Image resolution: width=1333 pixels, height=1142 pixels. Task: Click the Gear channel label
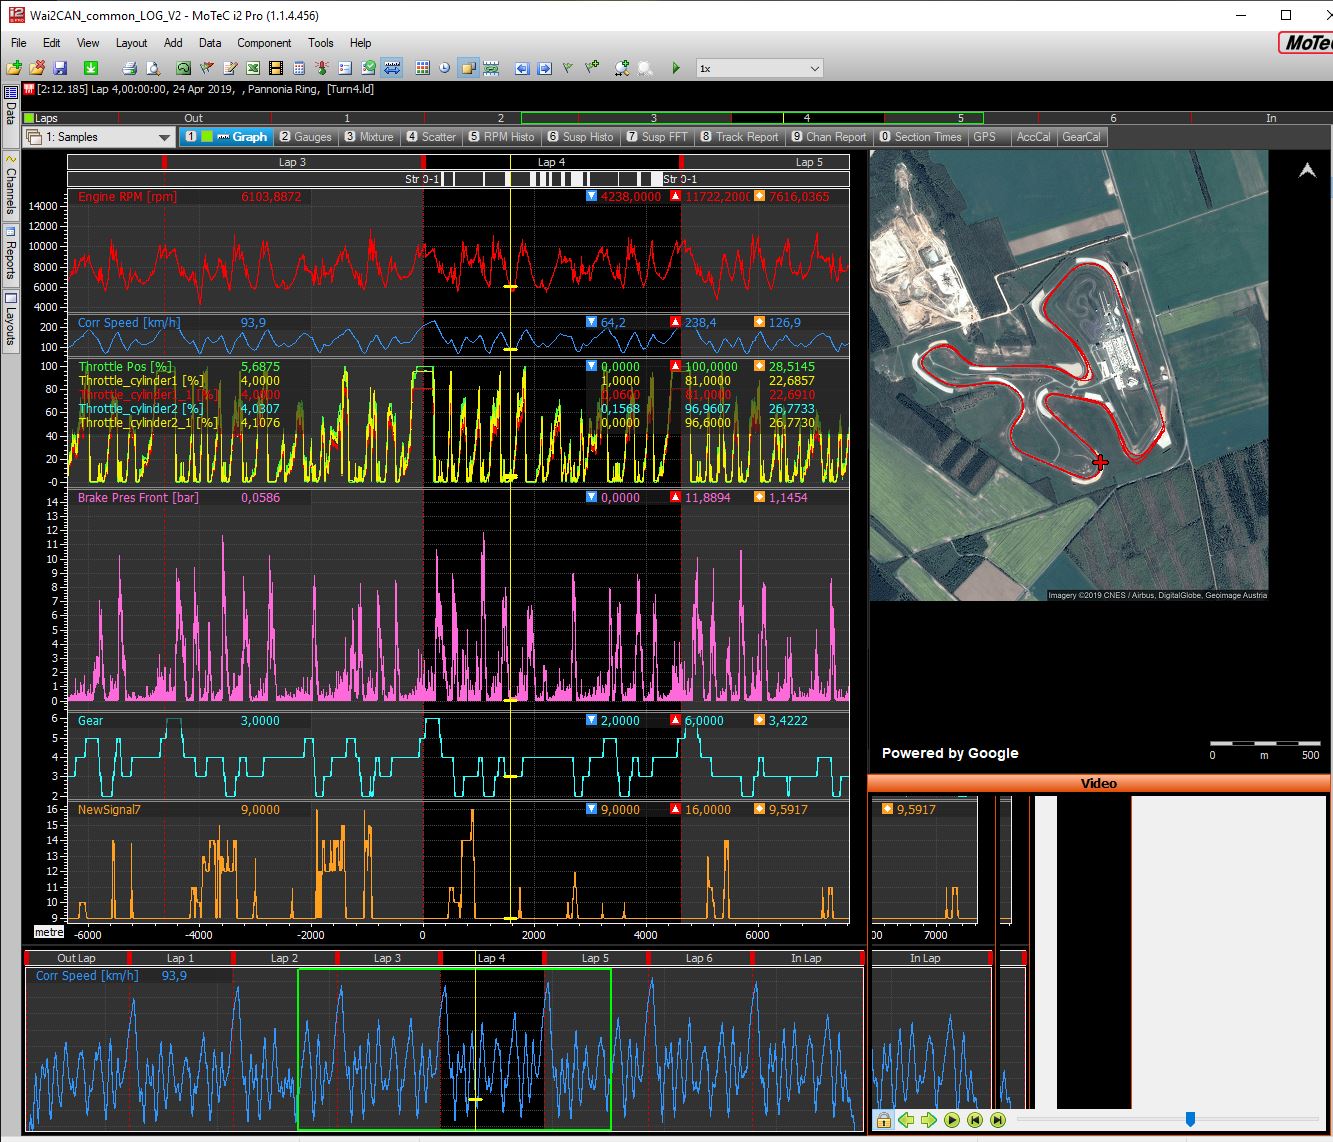click(x=90, y=721)
